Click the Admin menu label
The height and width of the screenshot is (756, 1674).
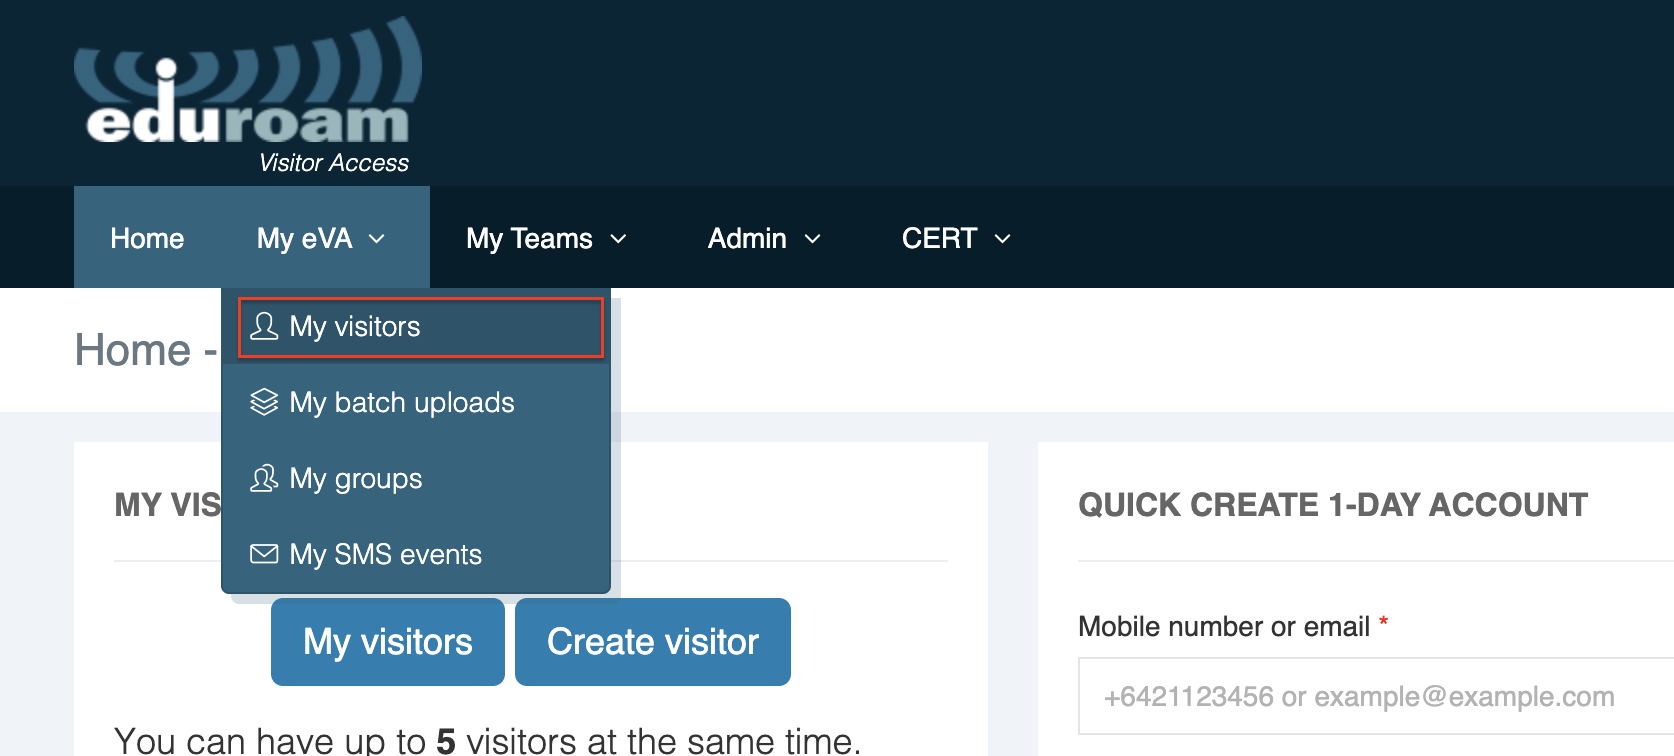click(747, 238)
